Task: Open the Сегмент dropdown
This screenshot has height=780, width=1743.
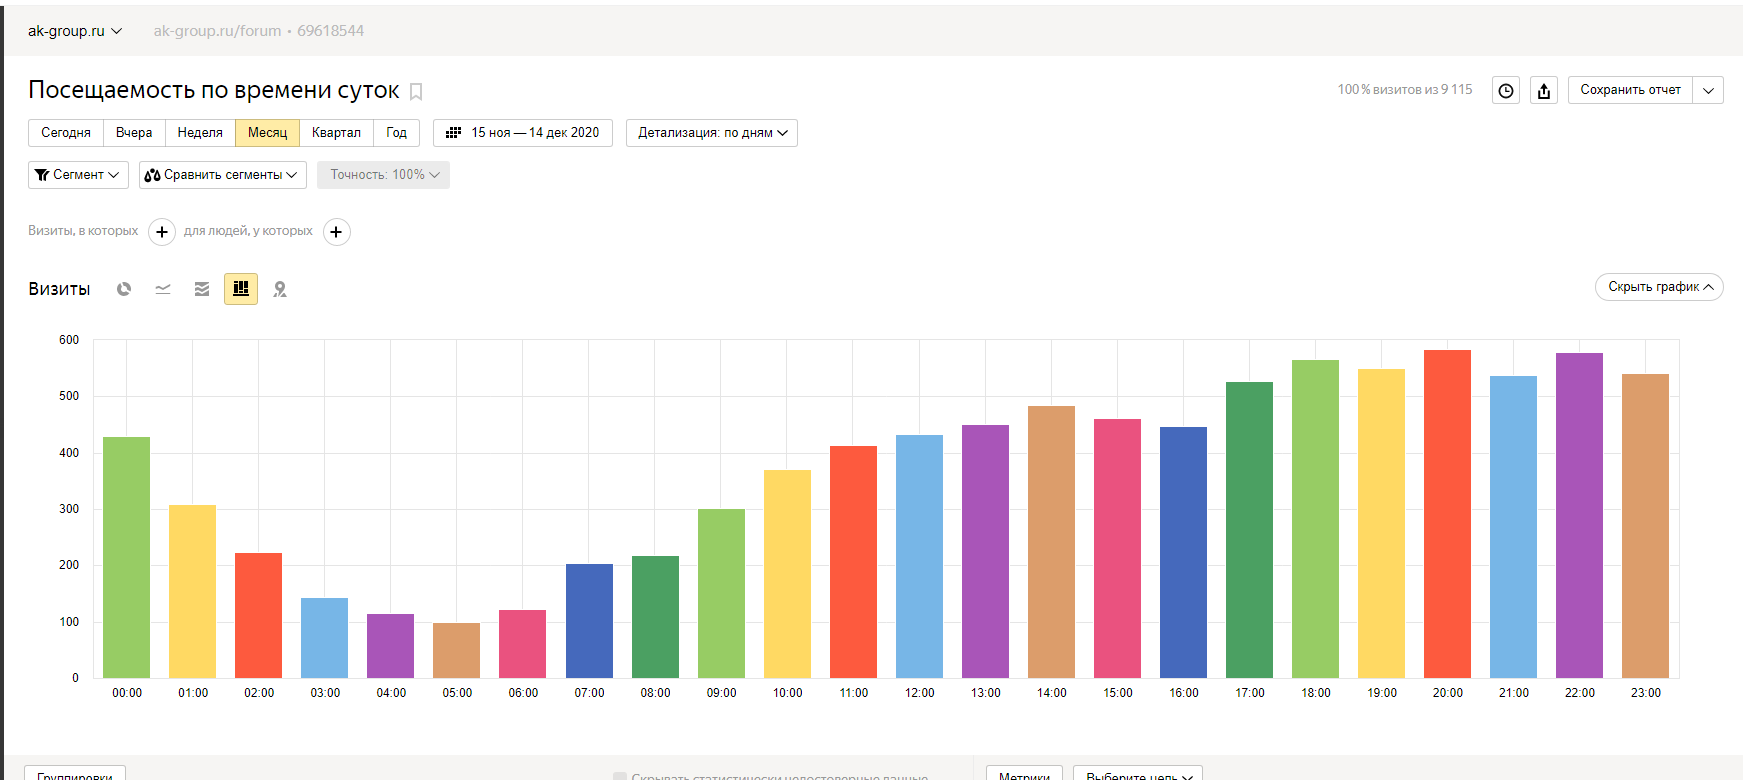Action: (78, 175)
